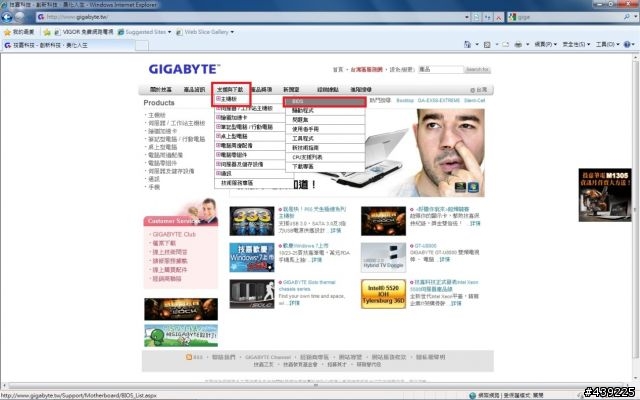640x400 pixels.
Task: Click the Home icon in command bar
Action: [x=467, y=44]
